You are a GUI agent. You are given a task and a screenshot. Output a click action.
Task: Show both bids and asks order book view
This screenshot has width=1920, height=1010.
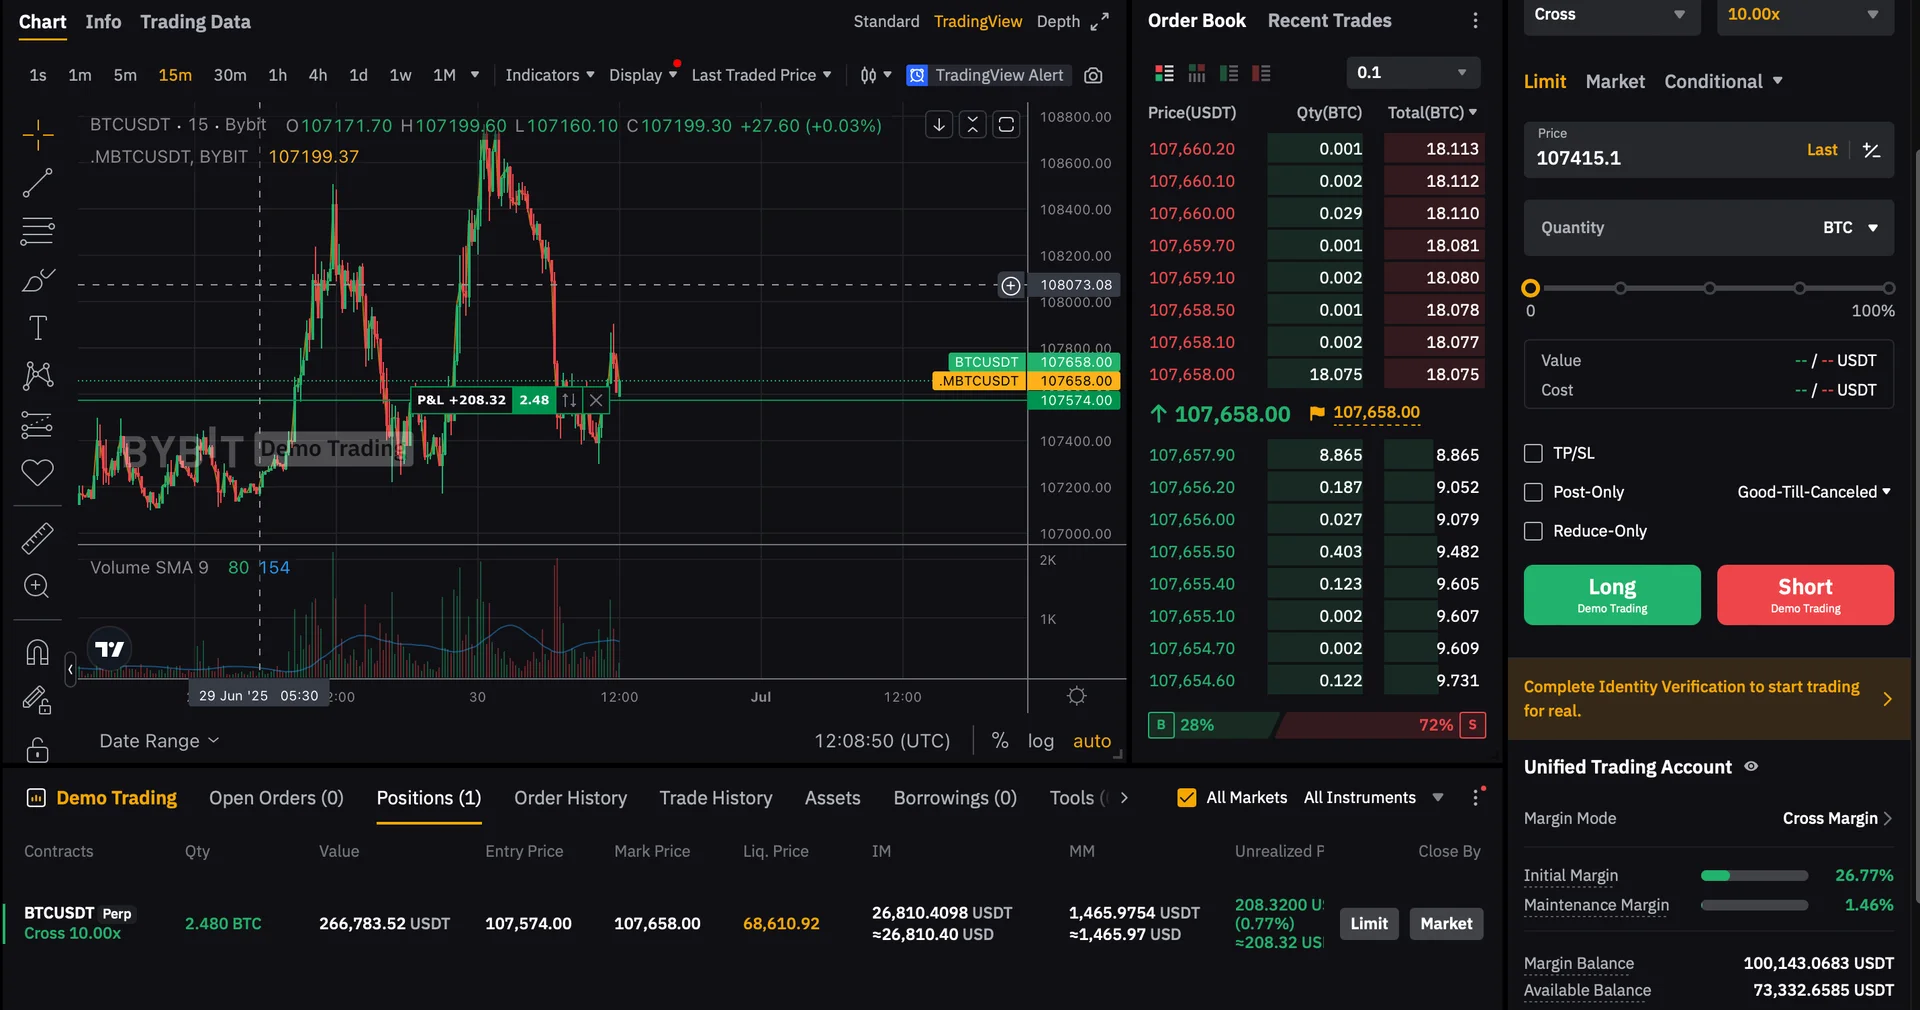tap(1164, 73)
